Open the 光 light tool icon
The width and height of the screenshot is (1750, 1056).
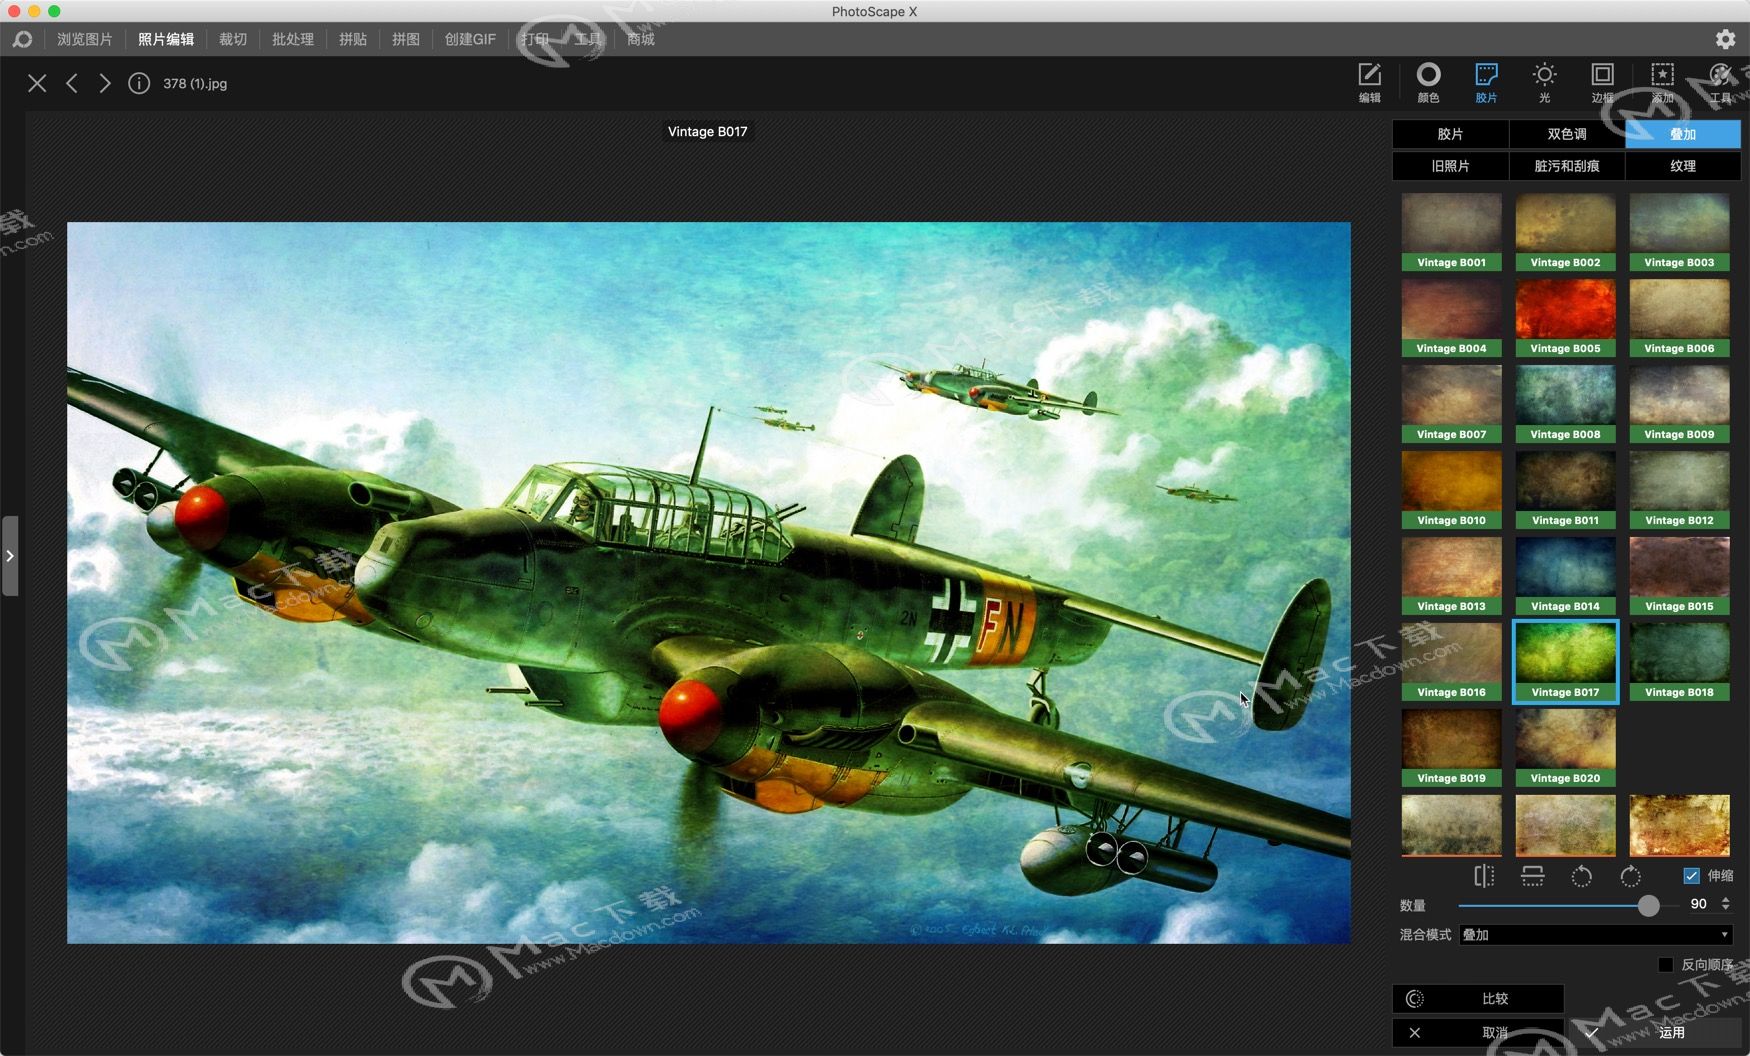[1544, 82]
